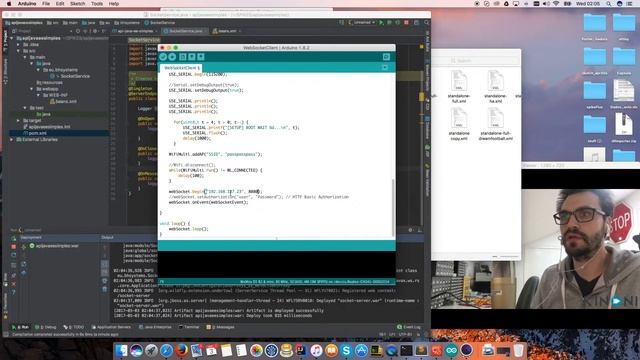This screenshot has width=640, height=360.
Task: Open the Arduino application menu
Action: 27,4
